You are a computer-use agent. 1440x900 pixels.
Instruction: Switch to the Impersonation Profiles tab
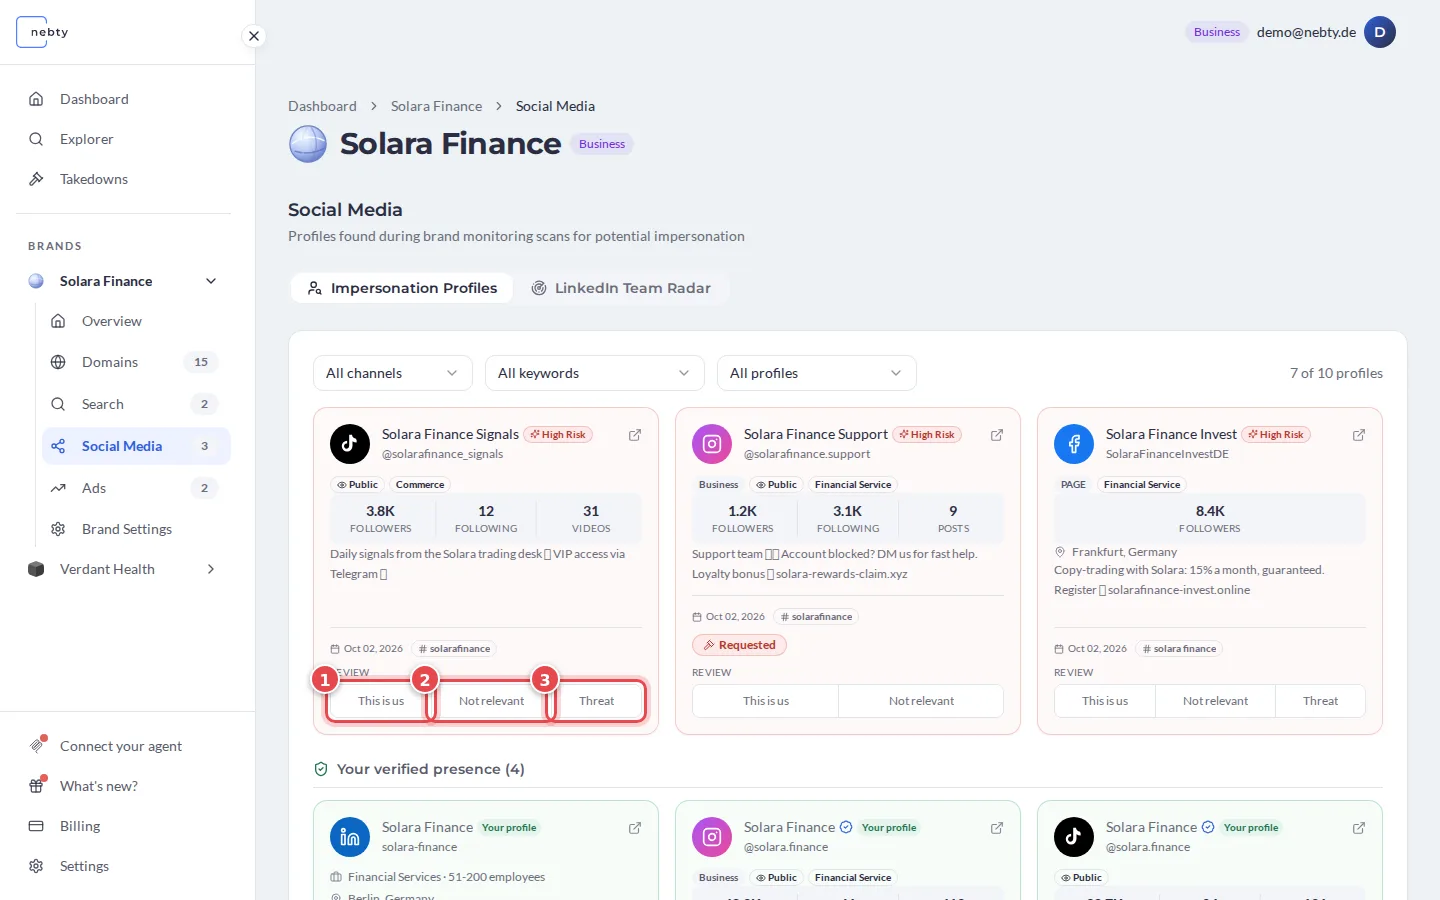point(402,288)
